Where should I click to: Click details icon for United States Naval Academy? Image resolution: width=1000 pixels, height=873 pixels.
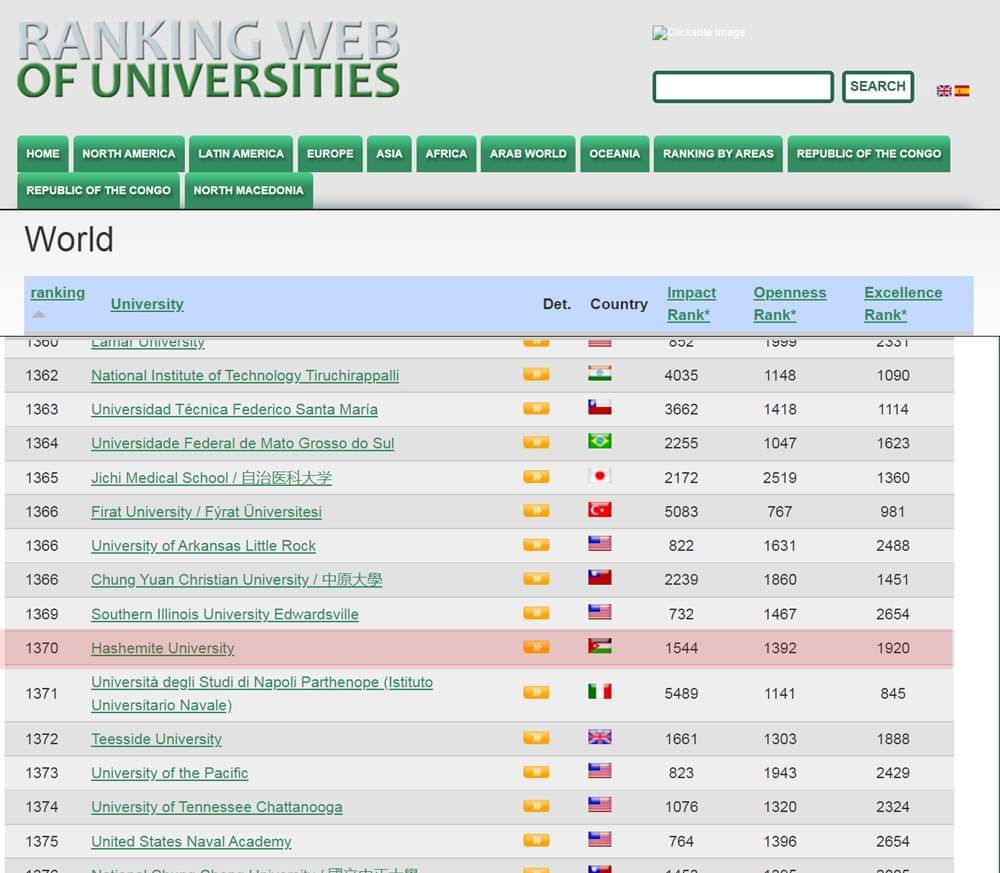(x=536, y=840)
